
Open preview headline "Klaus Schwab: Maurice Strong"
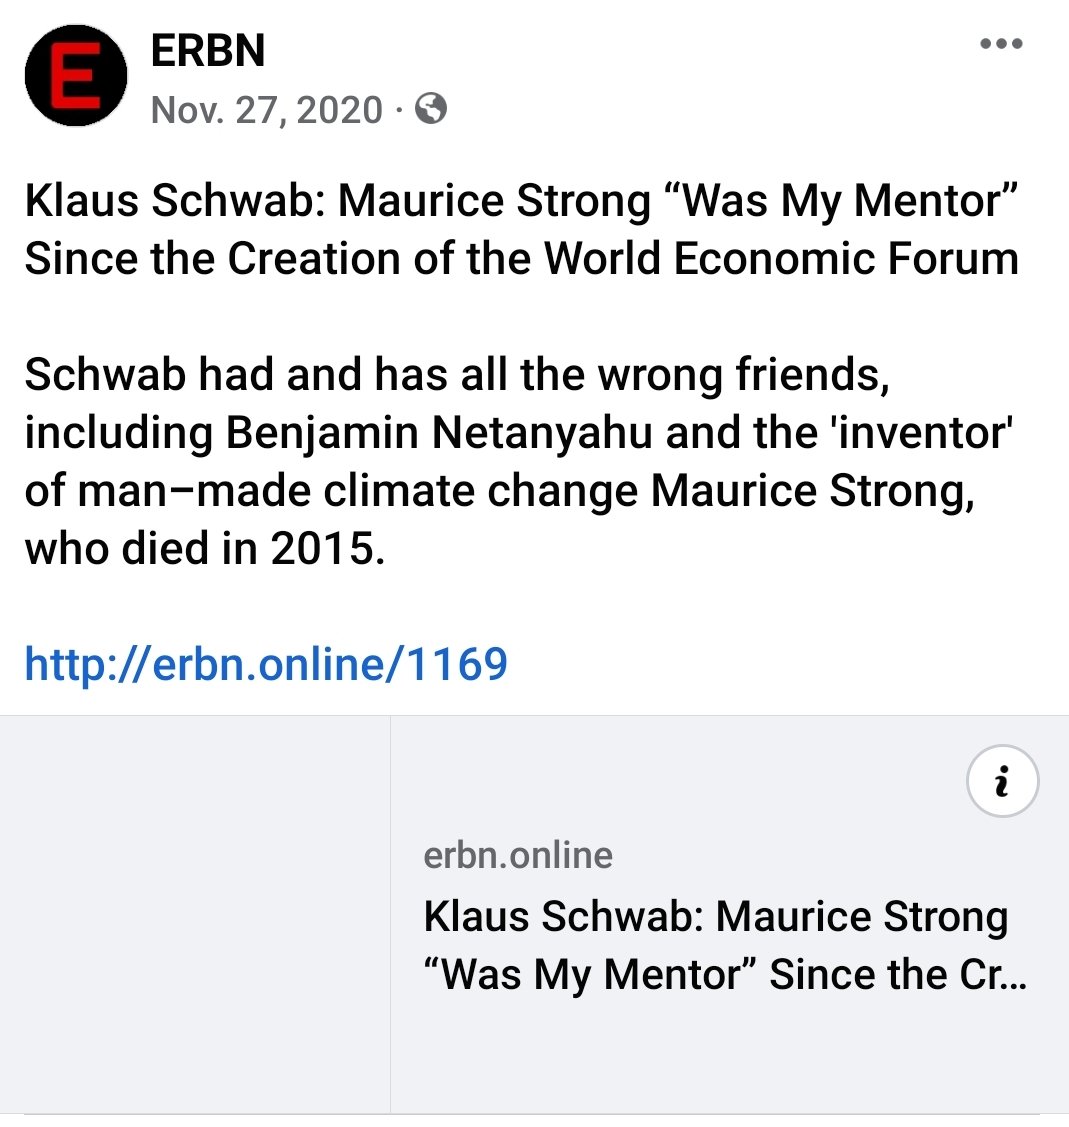pos(715,917)
